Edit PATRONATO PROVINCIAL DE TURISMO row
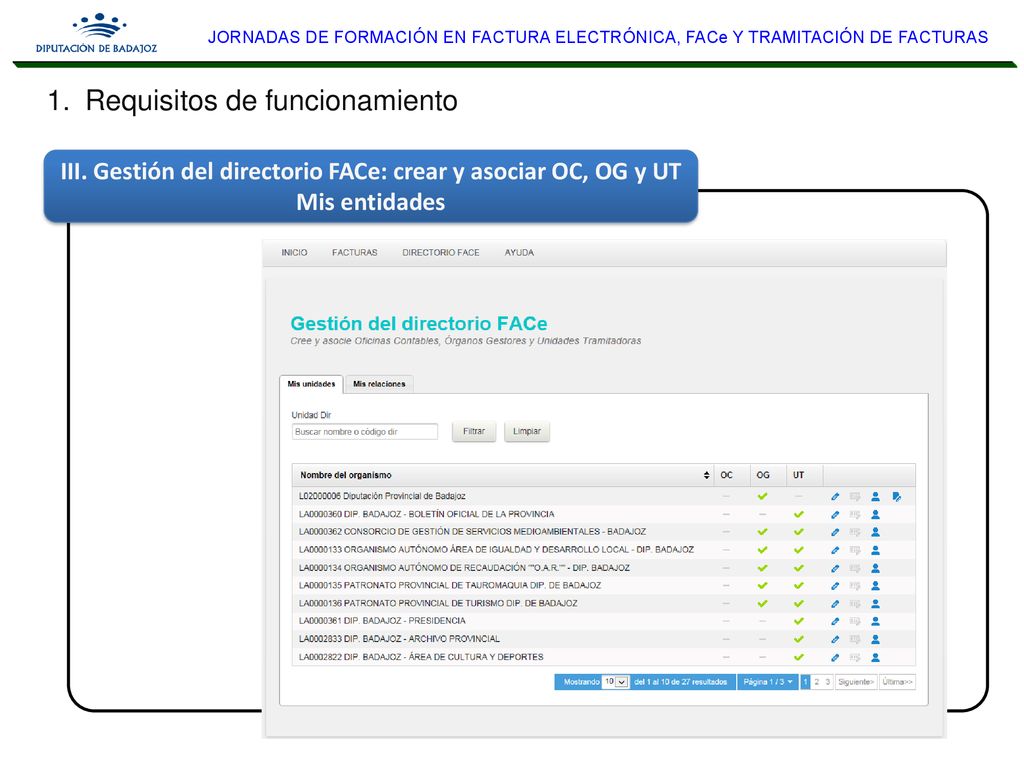 835,604
